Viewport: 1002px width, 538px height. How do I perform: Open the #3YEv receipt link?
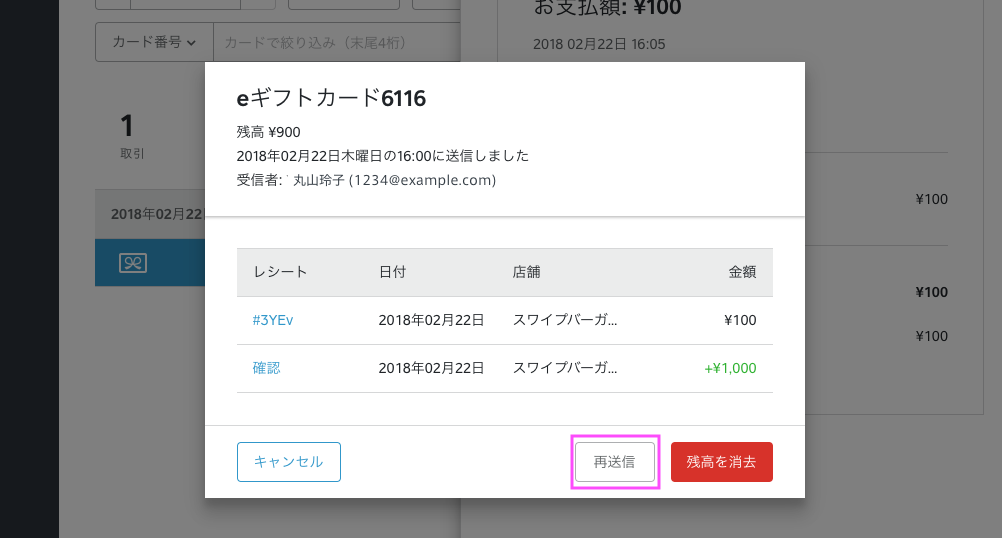pyautogui.click(x=273, y=320)
